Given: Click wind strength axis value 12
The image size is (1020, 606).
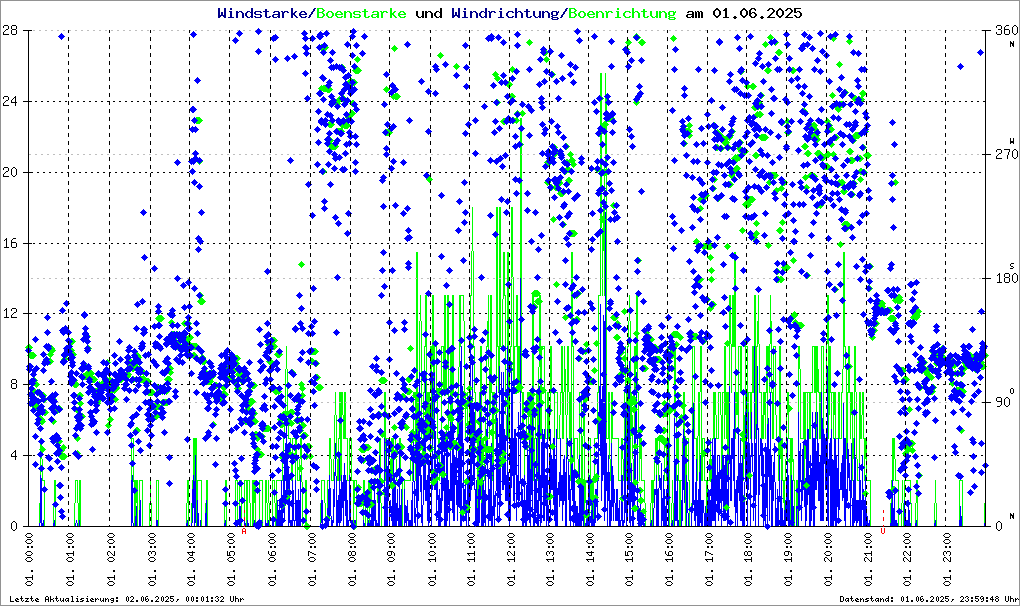Looking at the screenshot, I should point(10,314).
